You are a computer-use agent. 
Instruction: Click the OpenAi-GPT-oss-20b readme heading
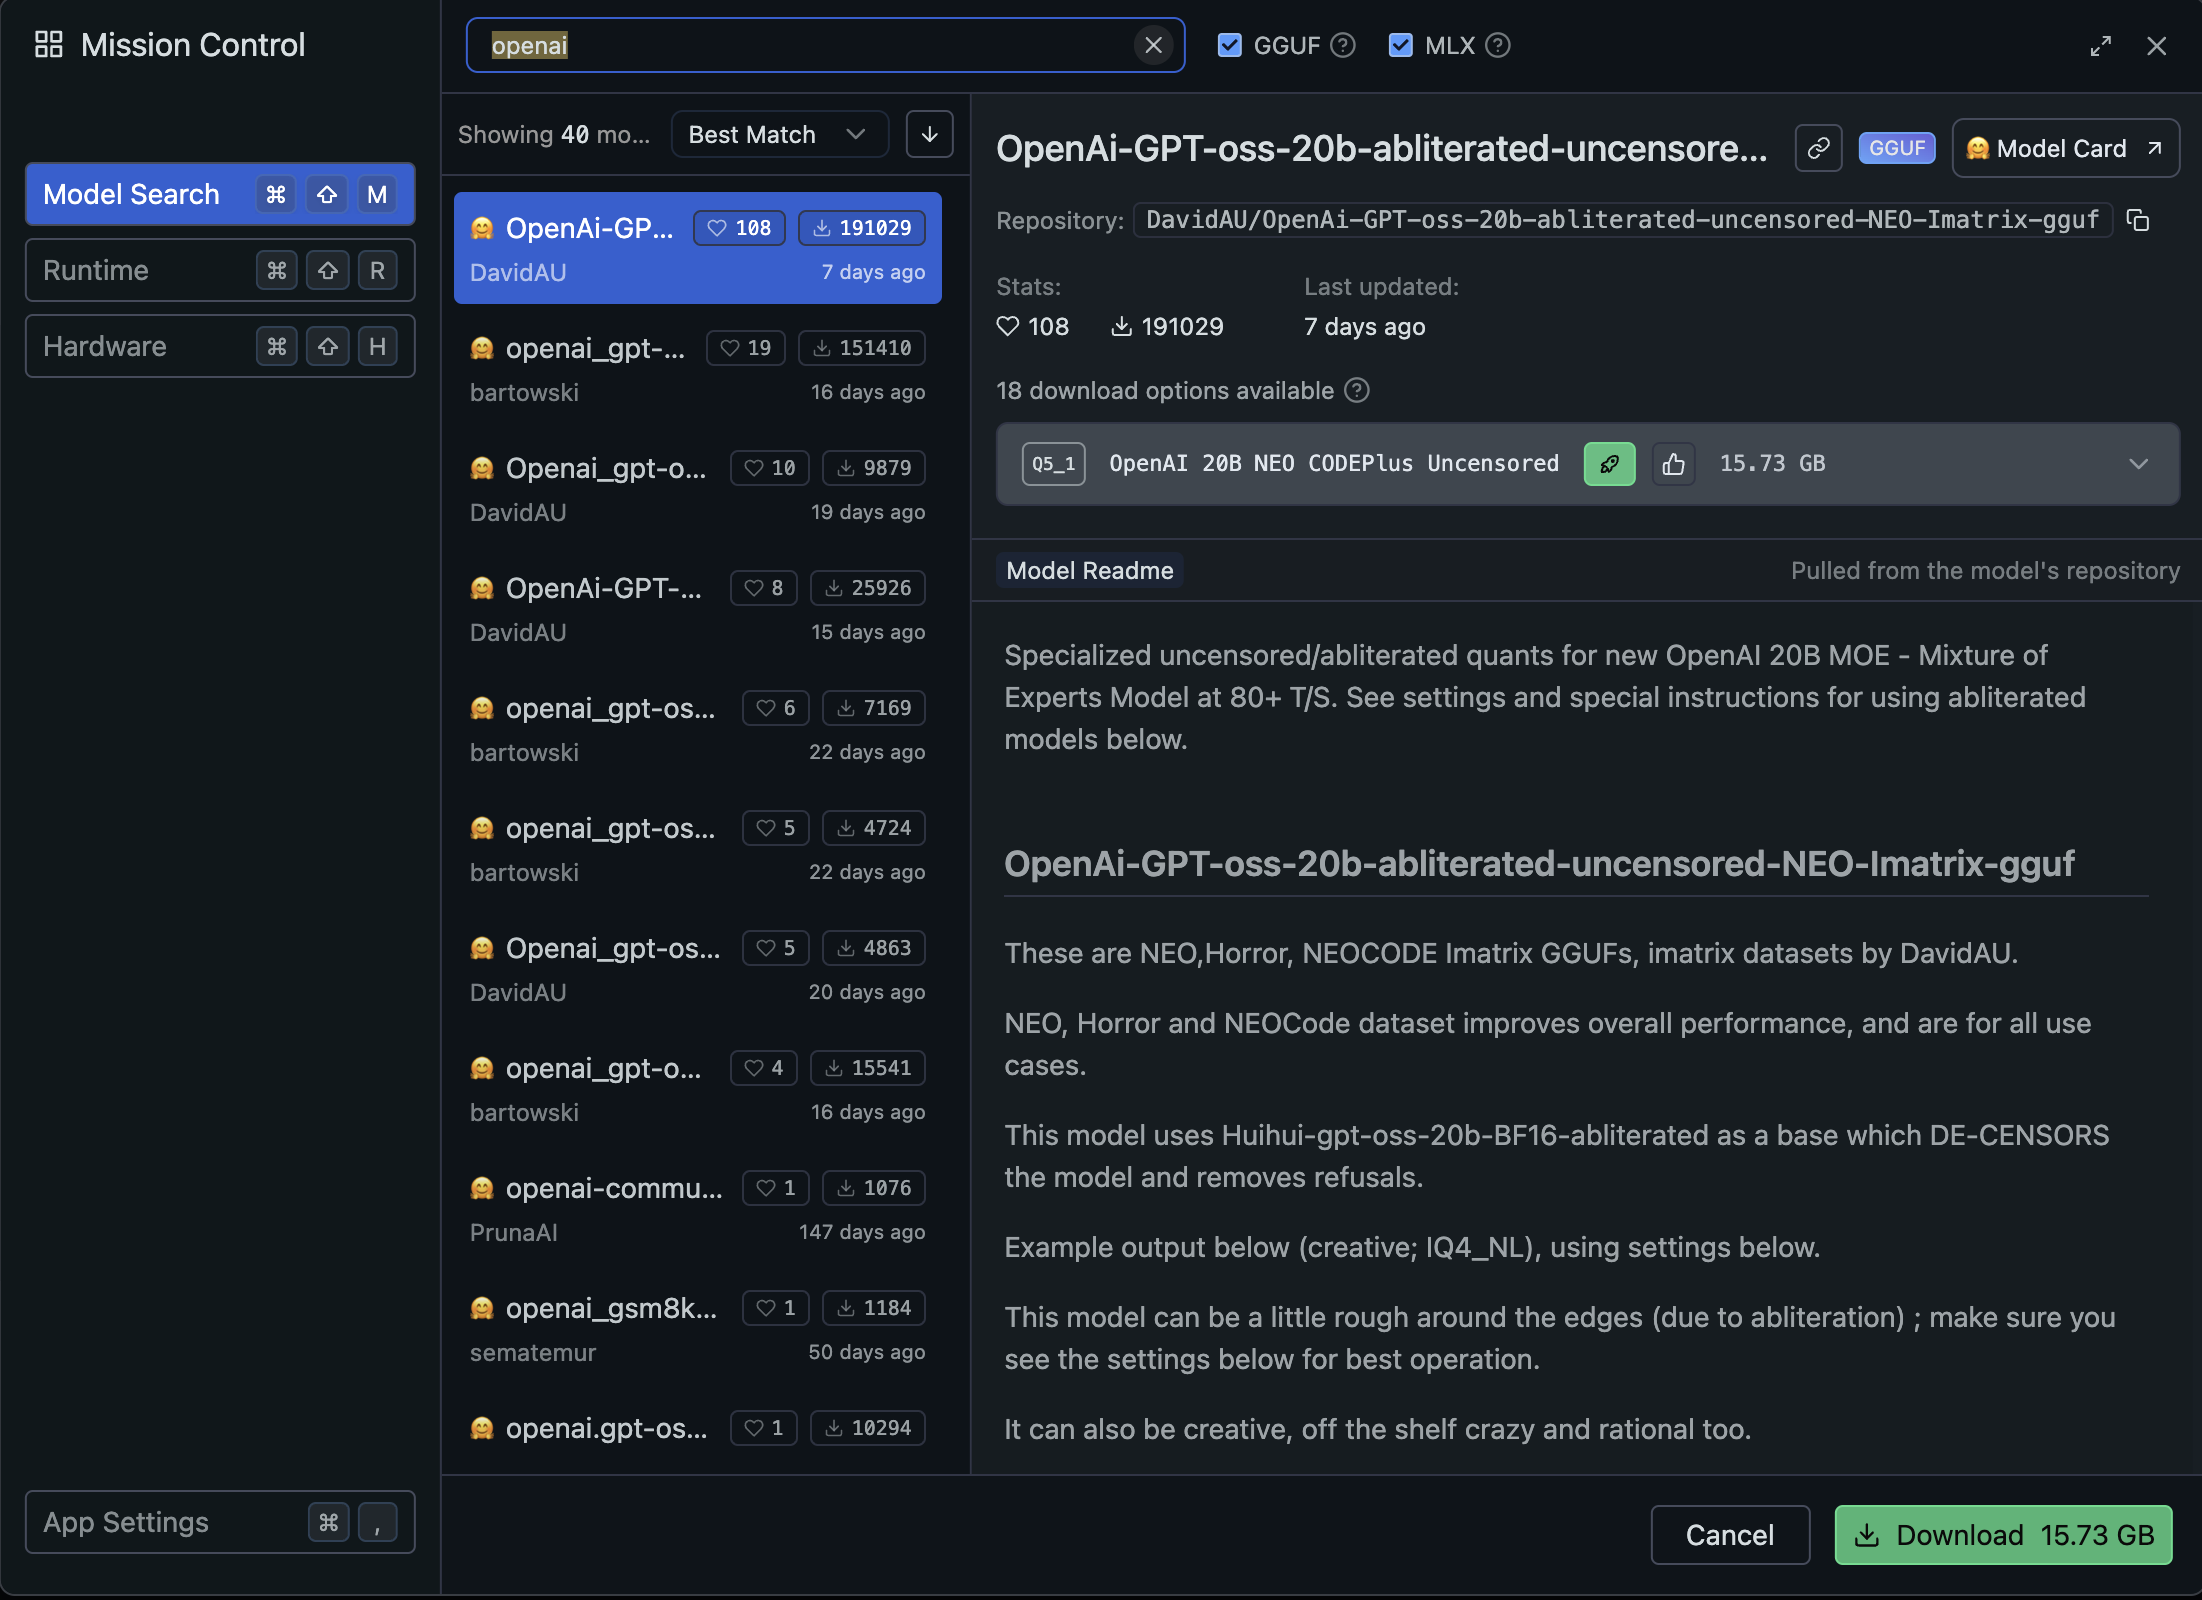1539,863
